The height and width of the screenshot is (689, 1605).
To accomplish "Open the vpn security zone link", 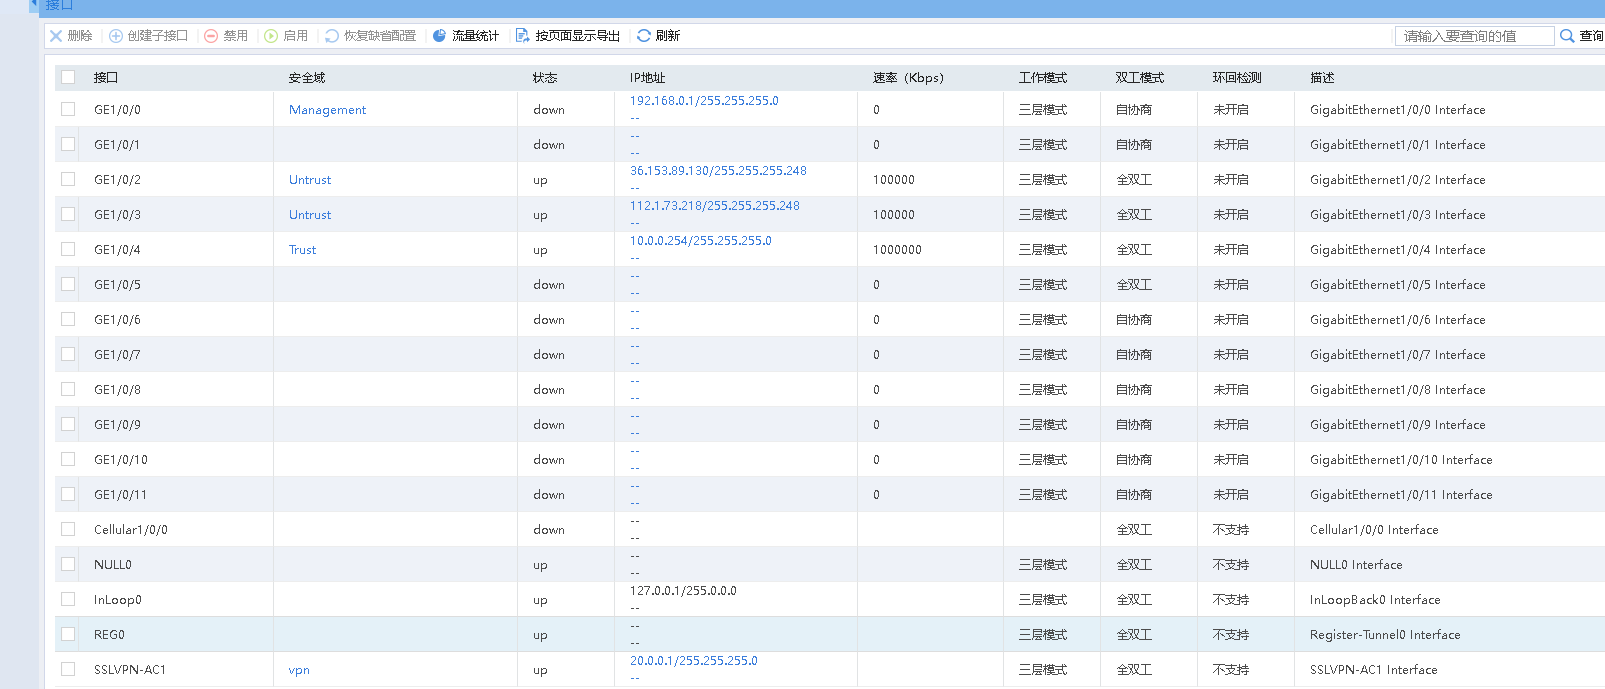I will coord(299,670).
